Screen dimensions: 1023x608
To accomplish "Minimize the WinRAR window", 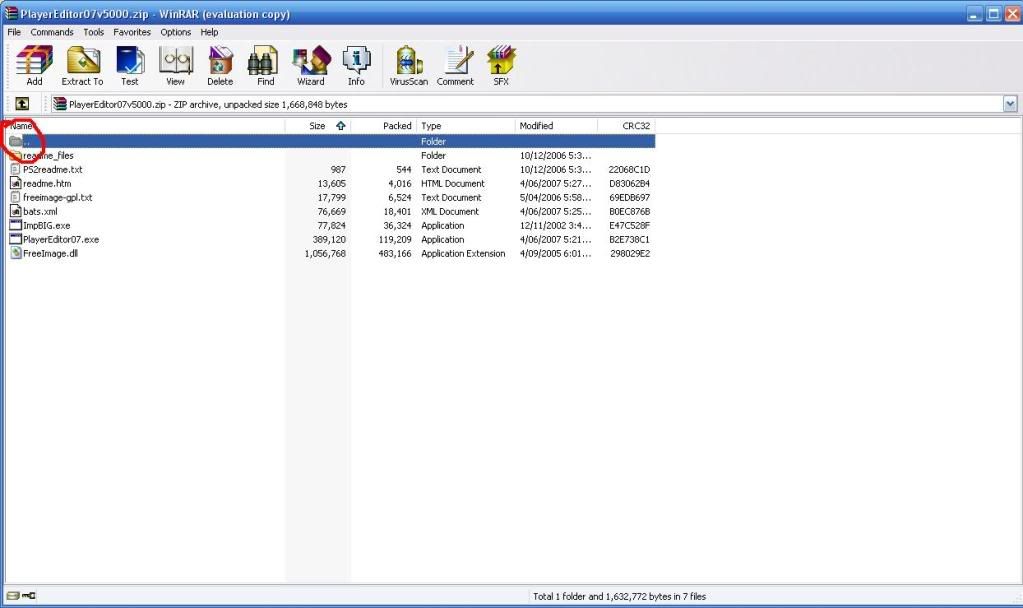I will pyautogui.click(x=974, y=14).
